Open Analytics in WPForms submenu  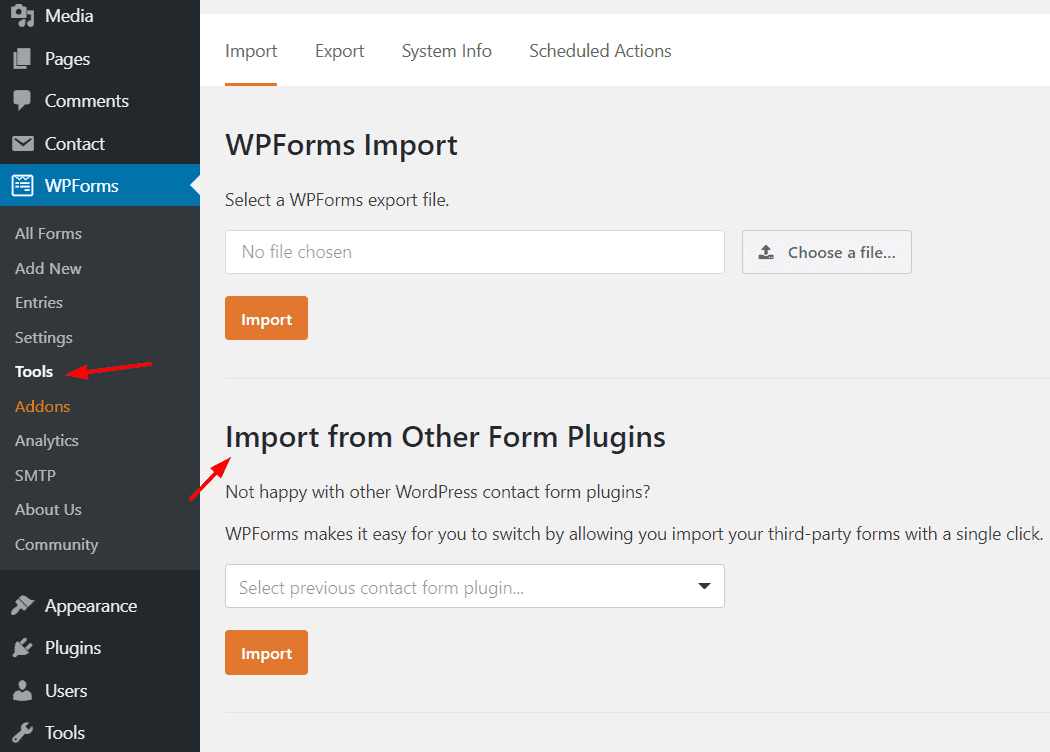(x=47, y=441)
